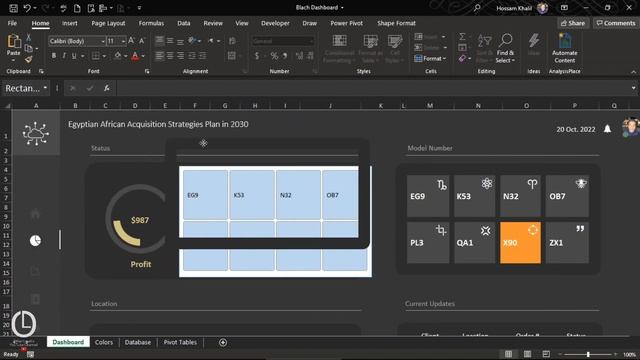Toggle underline formatting

pos(74,56)
